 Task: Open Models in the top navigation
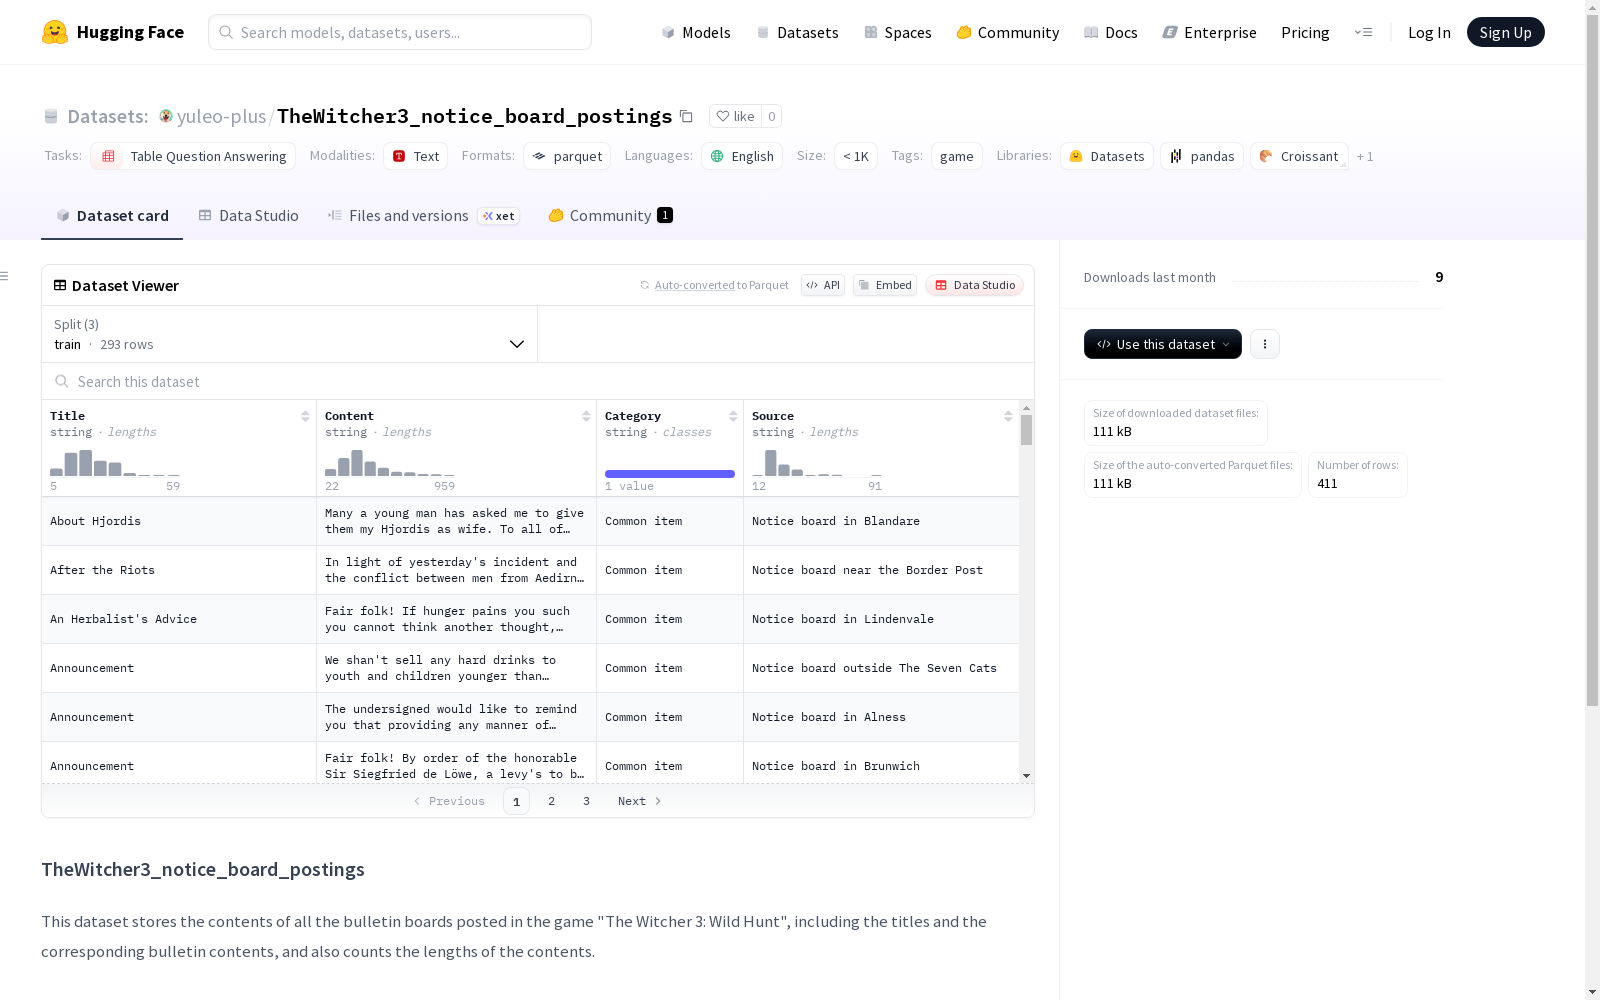point(696,32)
